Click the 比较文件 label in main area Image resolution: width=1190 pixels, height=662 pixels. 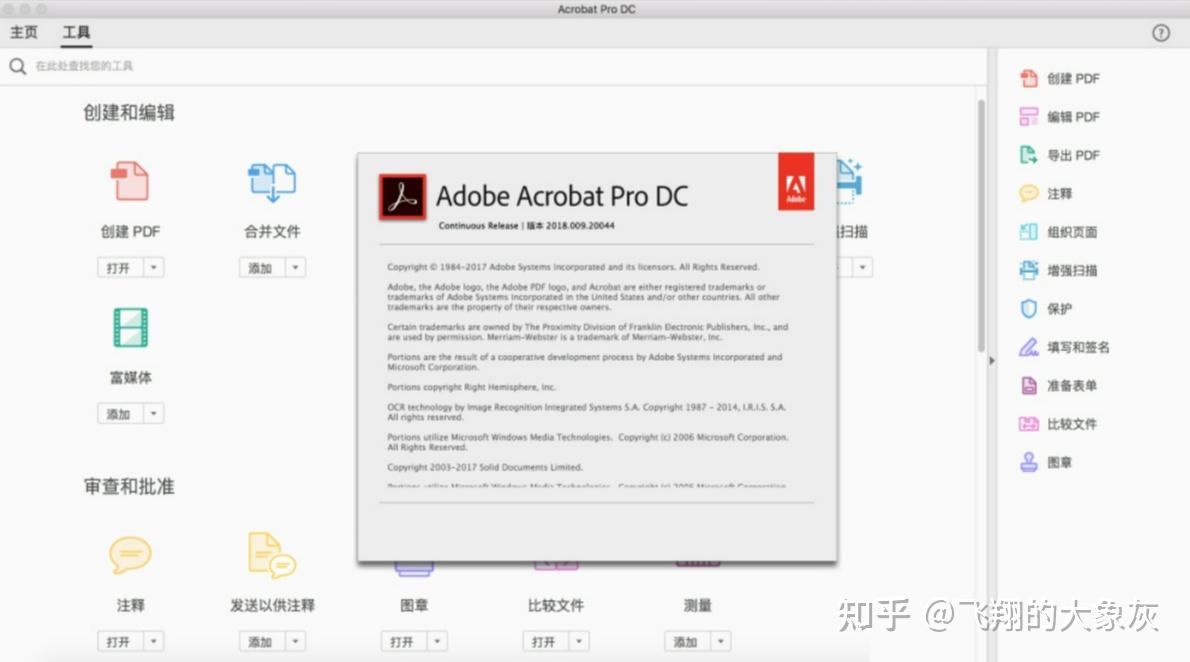pyautogui.click(x=556, y=605)
